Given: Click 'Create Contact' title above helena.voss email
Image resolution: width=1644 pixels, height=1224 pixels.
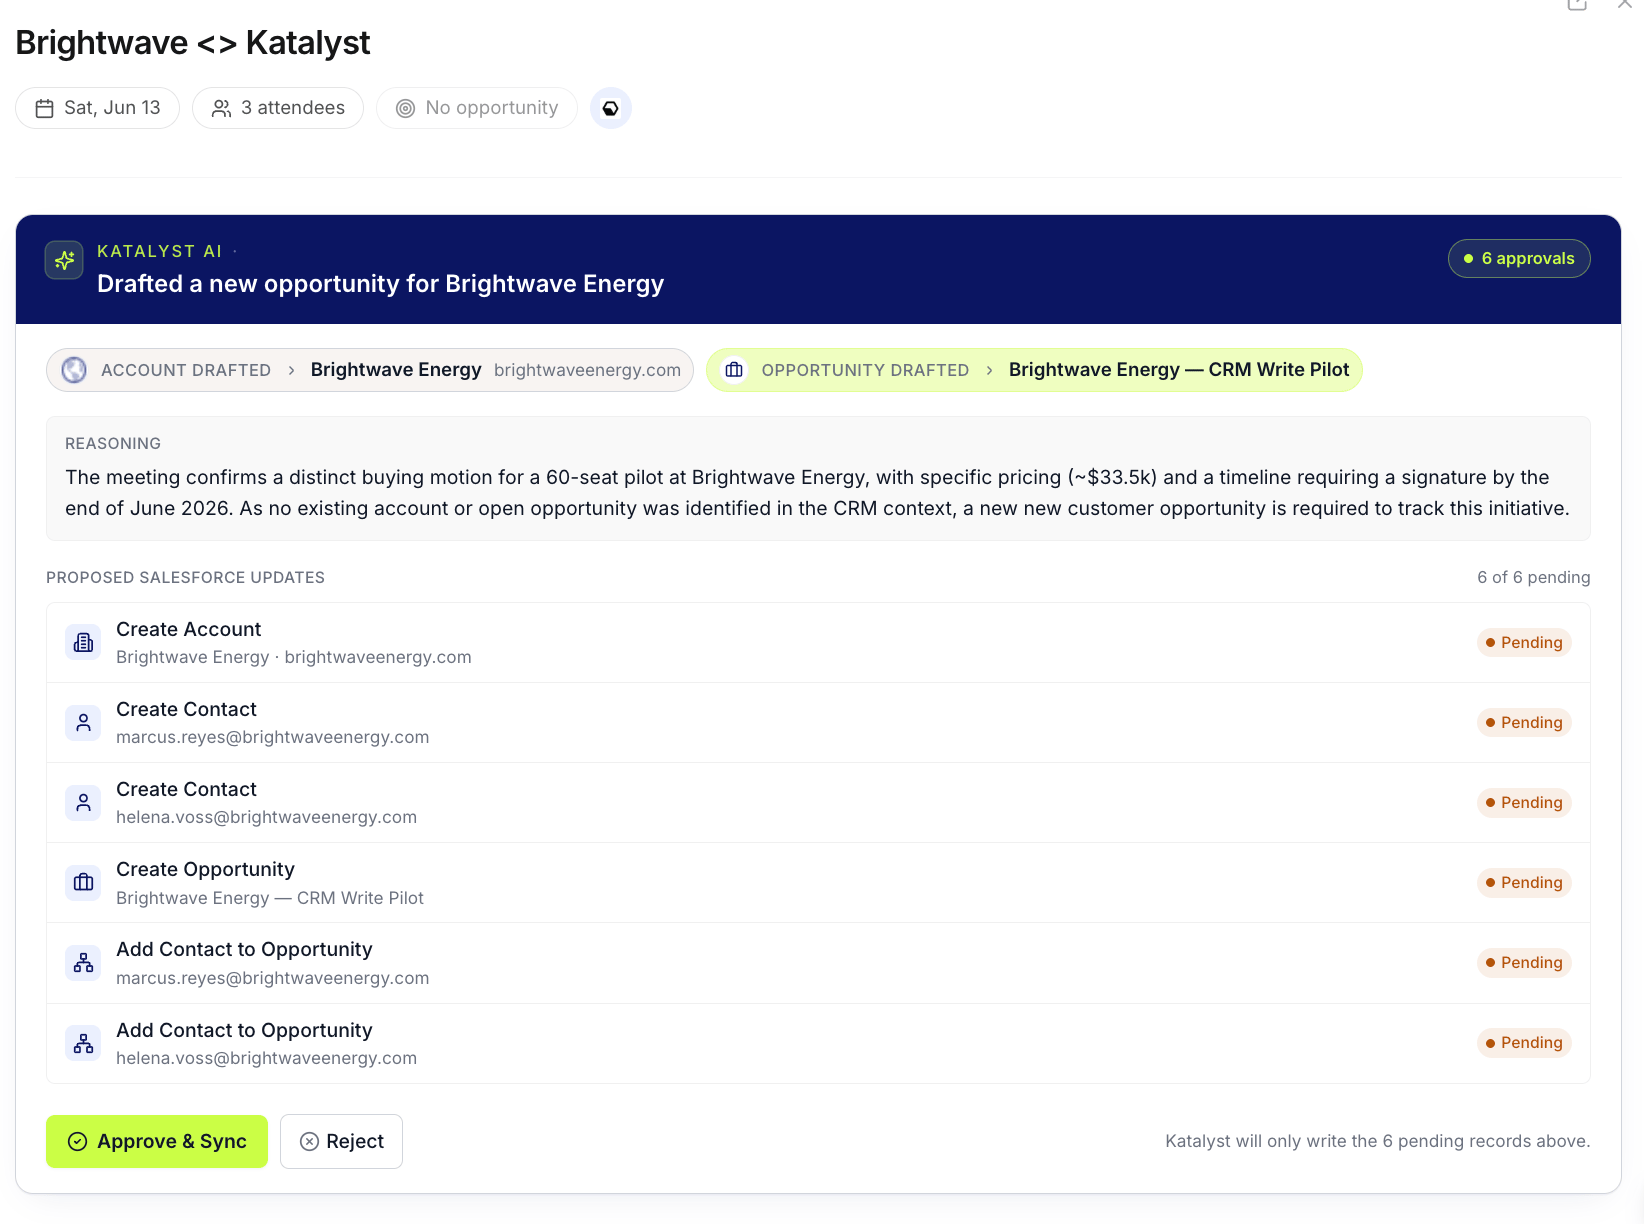Looking at the screenshot, I should pyautogui.click(x=186, y=789).
